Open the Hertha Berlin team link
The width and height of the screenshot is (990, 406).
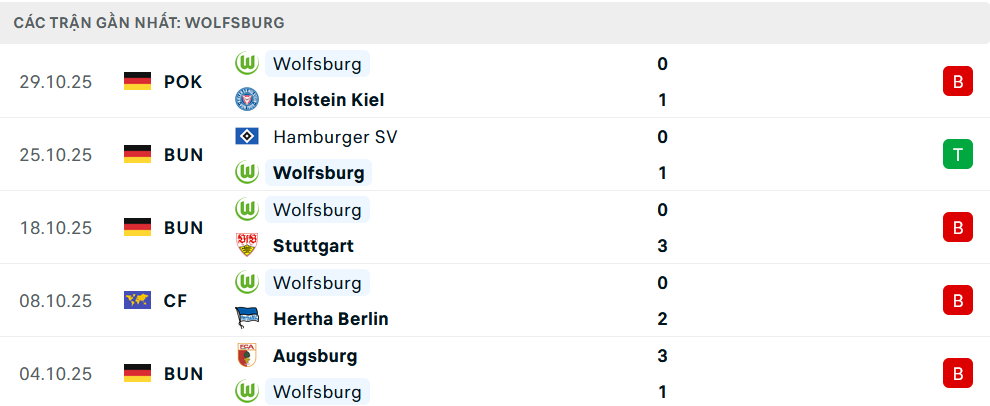[x=330, y=319]
